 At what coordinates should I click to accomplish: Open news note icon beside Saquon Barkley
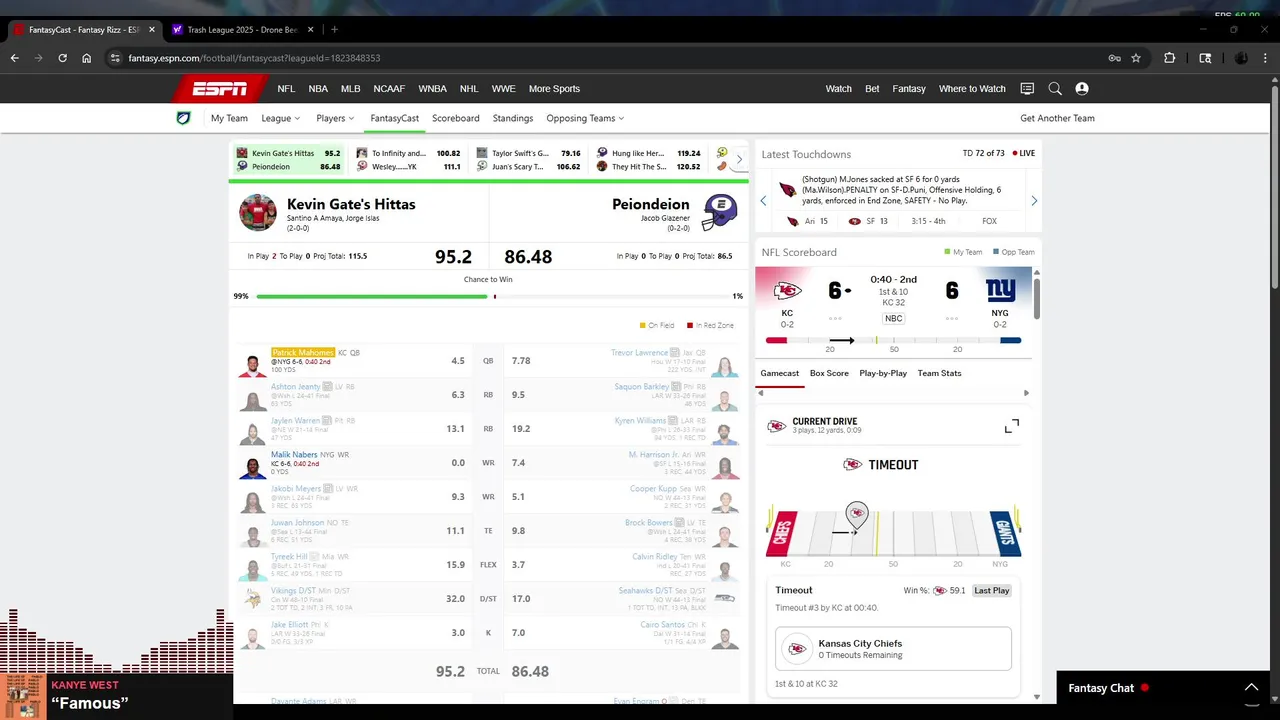[675, 386]
